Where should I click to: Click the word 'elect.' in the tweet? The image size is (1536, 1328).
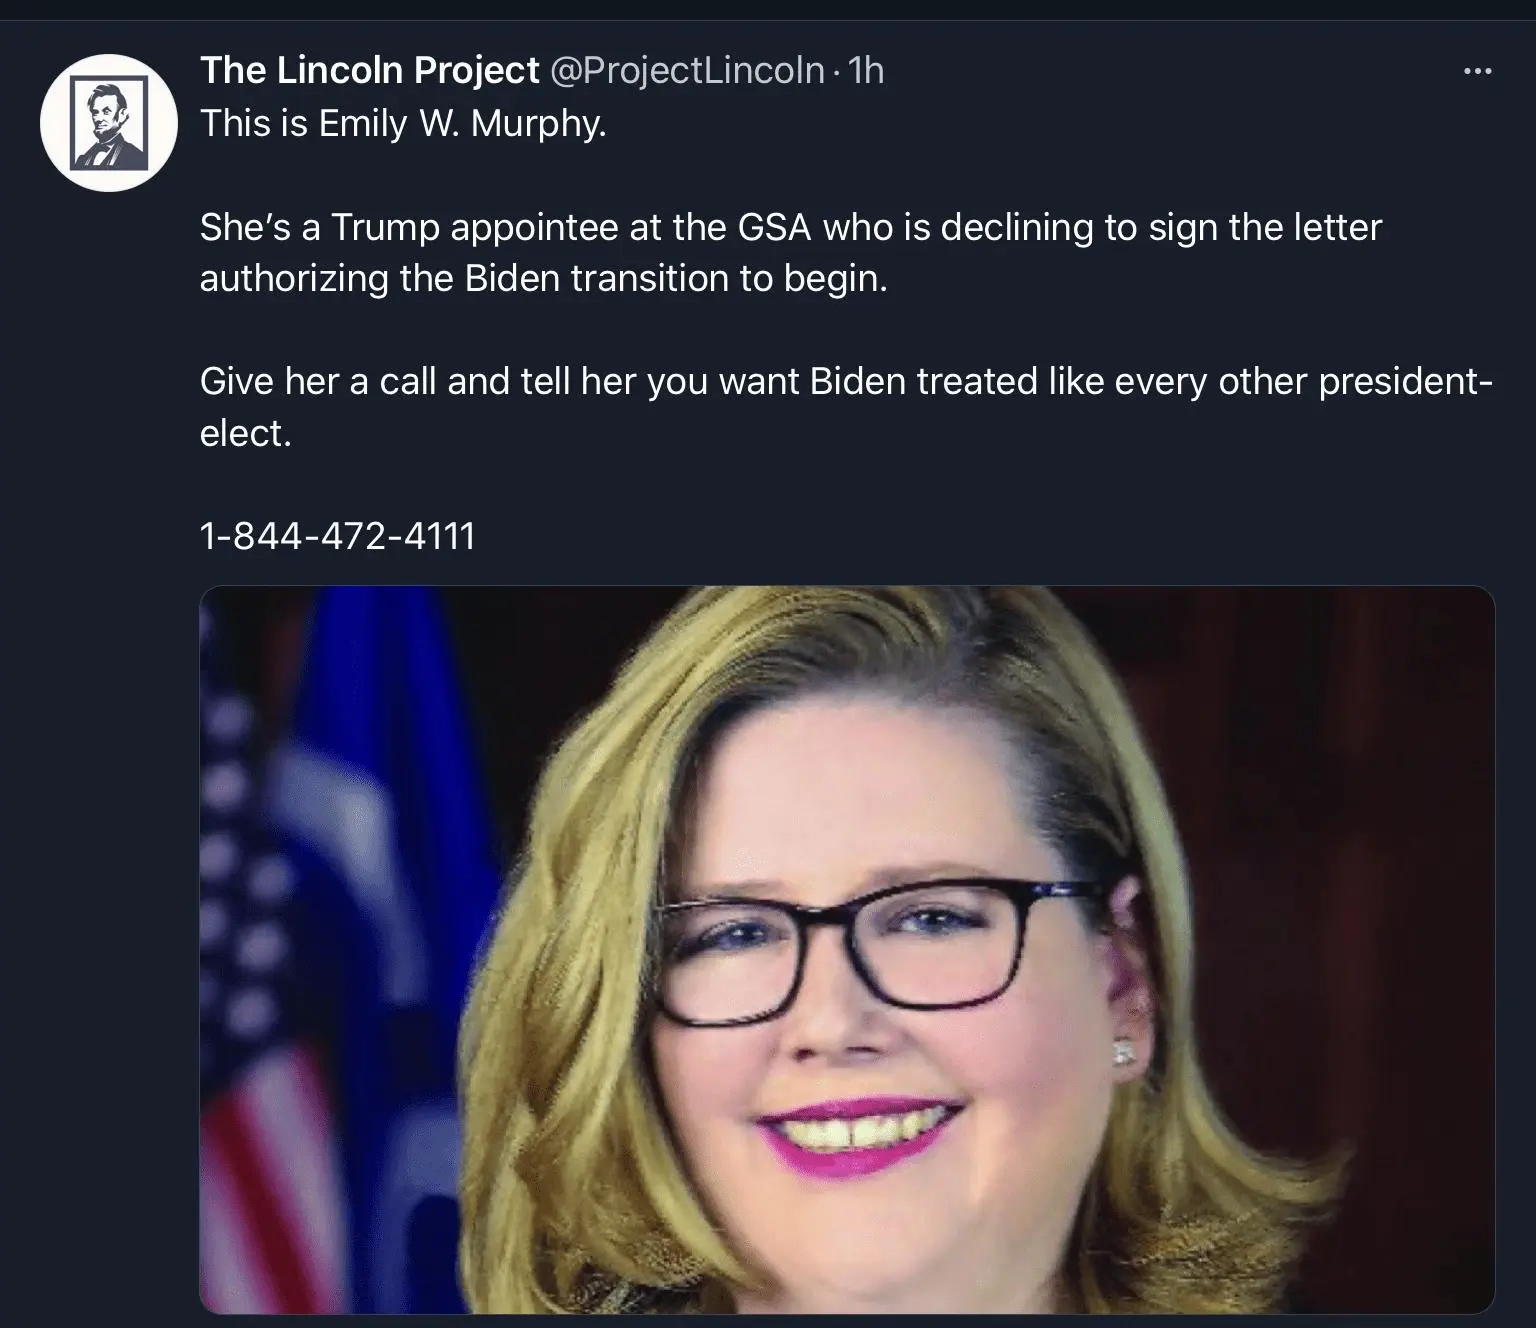pyautogui.click(x=245, y=433)
